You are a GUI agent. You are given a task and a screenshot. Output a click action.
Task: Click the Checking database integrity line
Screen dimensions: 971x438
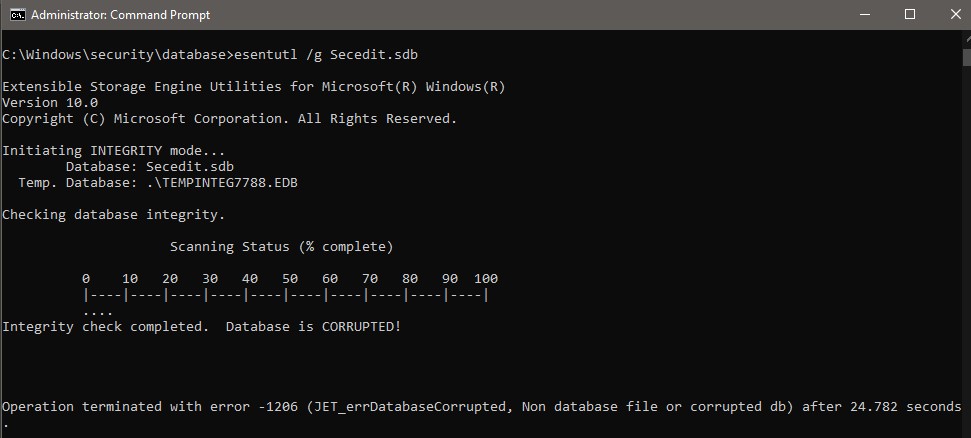pos(114,215)
